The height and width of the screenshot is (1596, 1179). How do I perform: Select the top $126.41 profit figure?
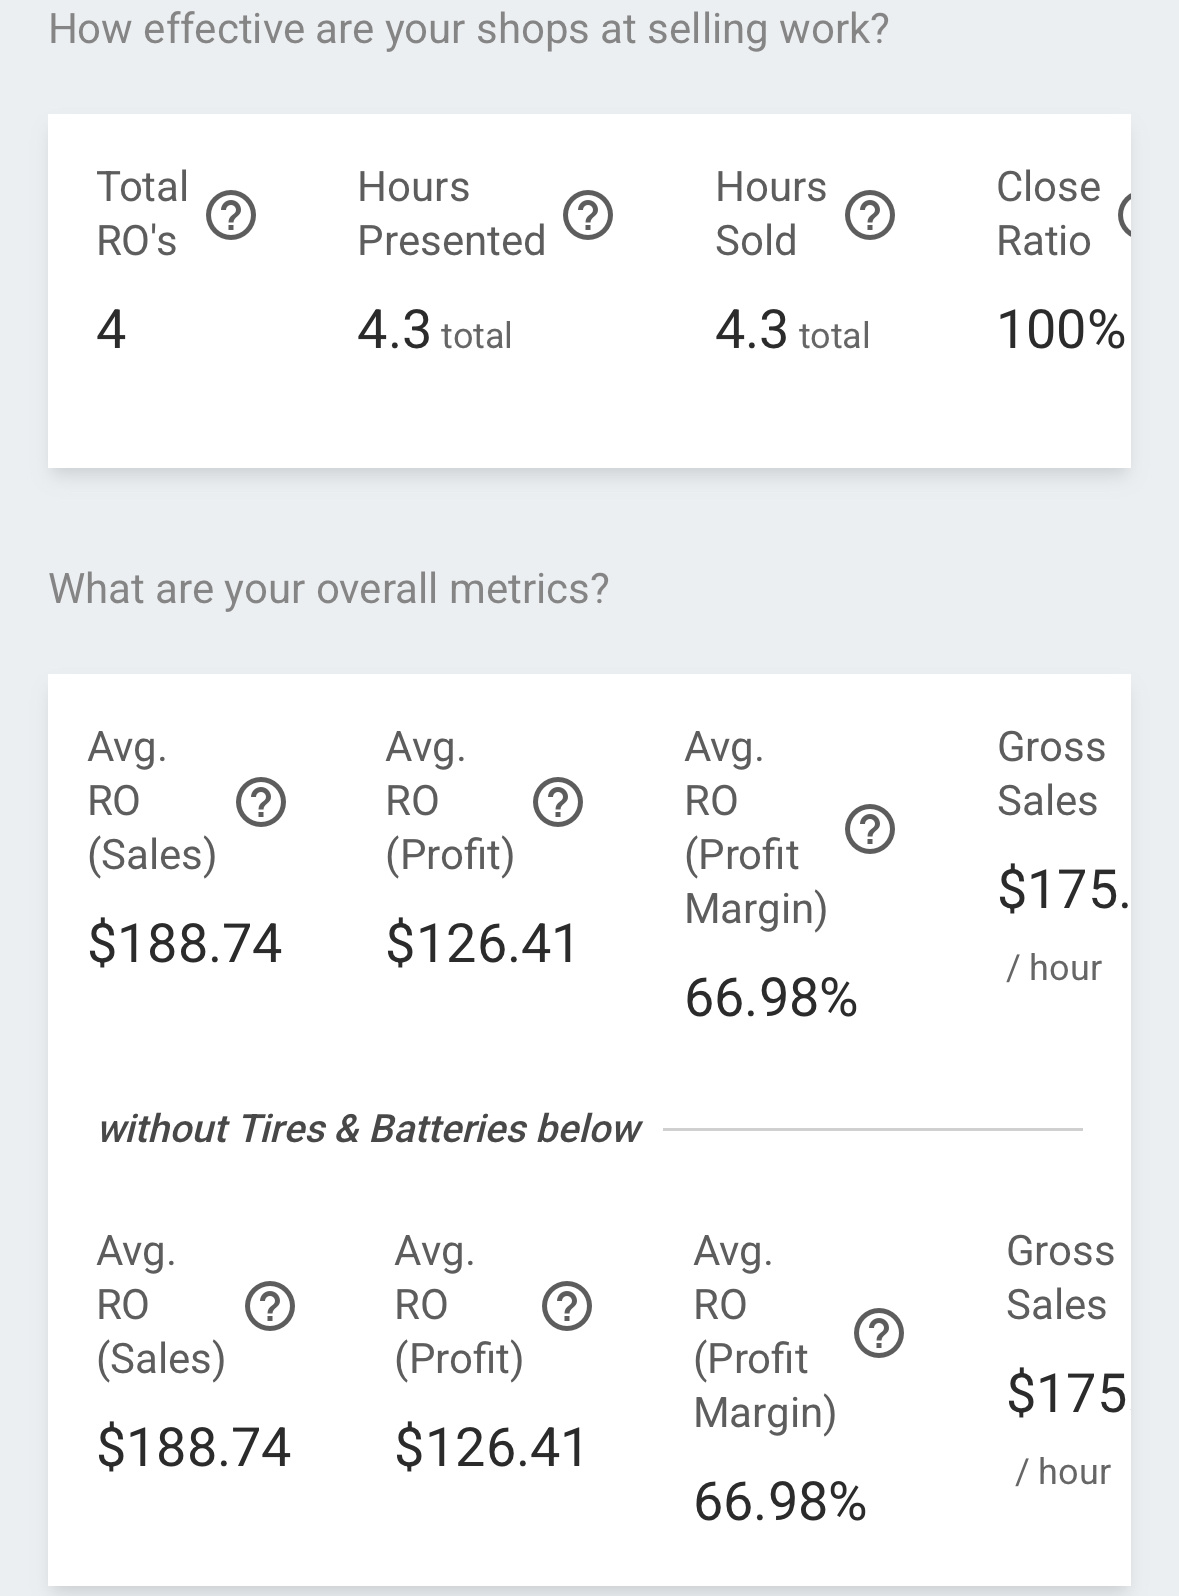[482, 943]
